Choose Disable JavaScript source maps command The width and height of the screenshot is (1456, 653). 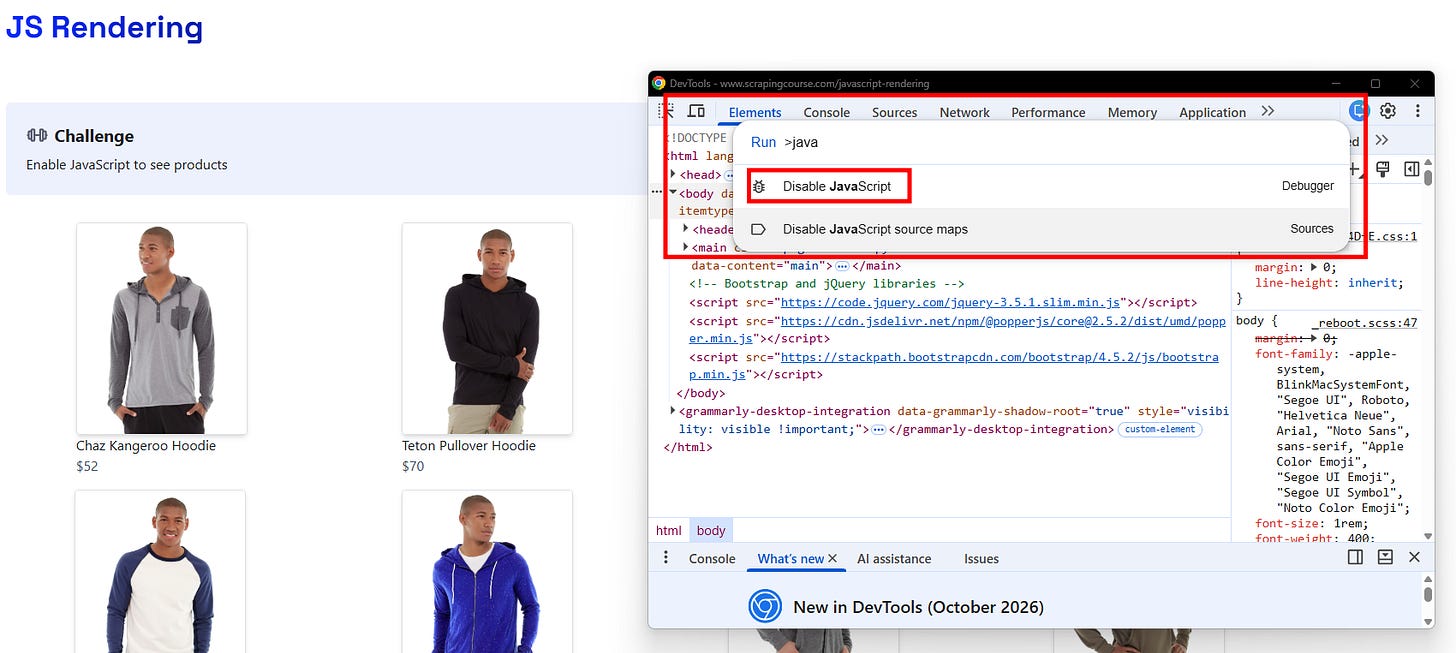(1042, 229)
